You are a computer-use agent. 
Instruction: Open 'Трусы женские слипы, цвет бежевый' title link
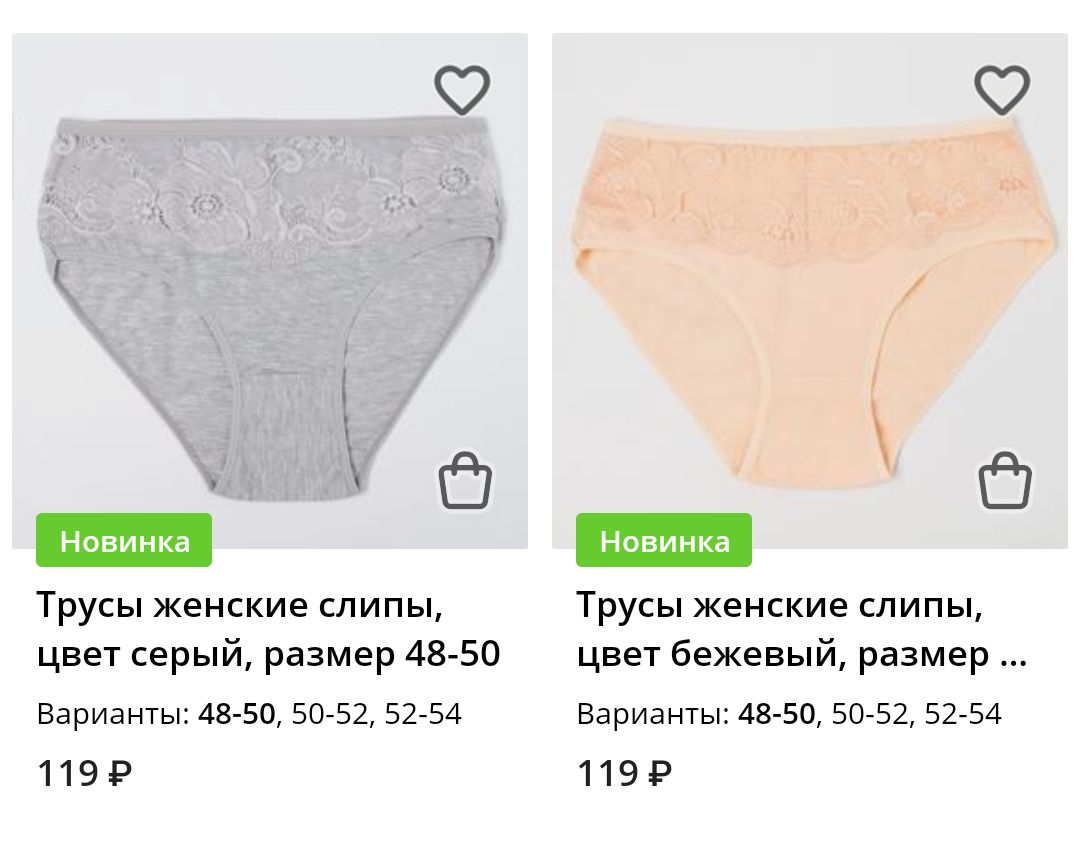coord(802,629)
